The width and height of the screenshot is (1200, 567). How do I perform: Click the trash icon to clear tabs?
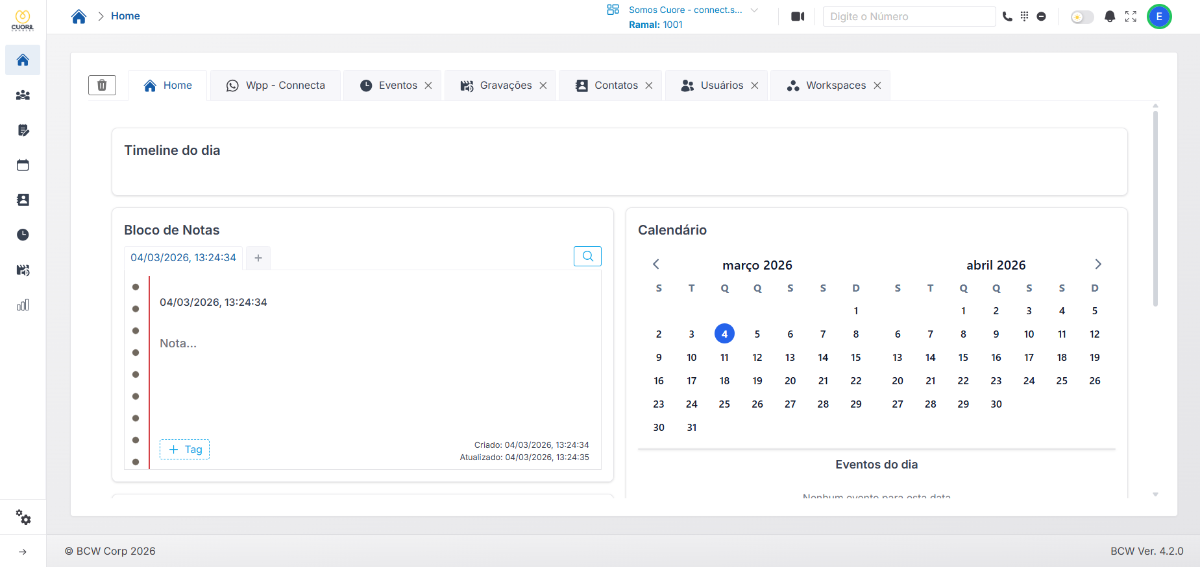[x=102, y=85]
